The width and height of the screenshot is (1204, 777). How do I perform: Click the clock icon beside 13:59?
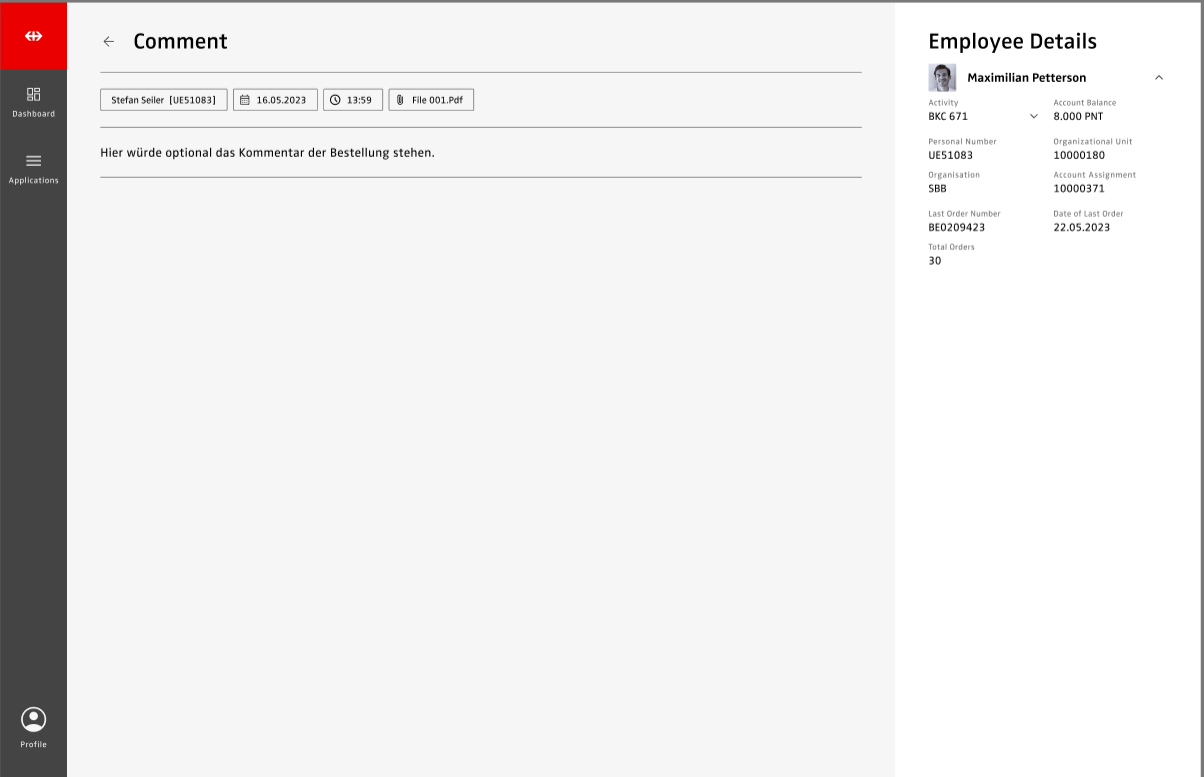click(335, 100)
